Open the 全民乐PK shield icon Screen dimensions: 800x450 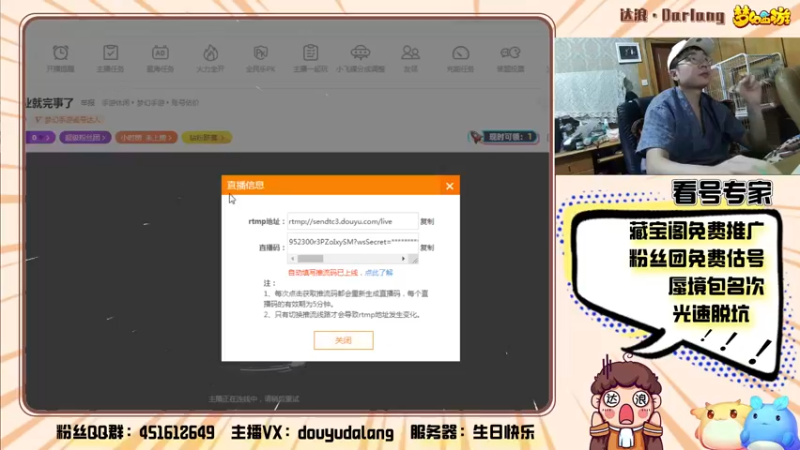click(x=260, y=58)
